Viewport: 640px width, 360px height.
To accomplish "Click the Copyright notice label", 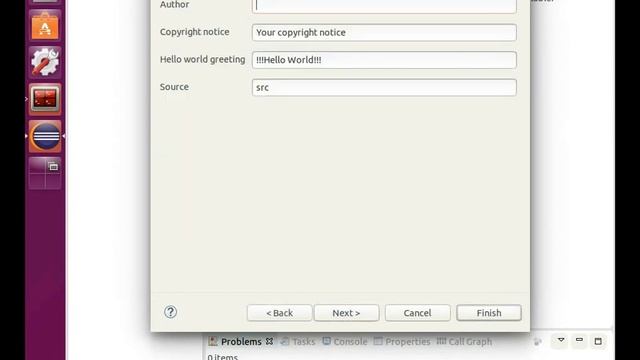I will (x=195, y=32).
